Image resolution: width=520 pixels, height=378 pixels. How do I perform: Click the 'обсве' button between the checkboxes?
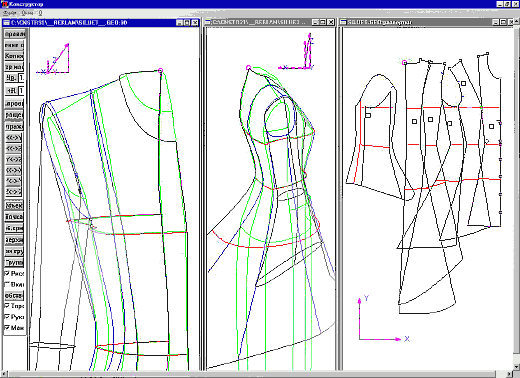14,296
